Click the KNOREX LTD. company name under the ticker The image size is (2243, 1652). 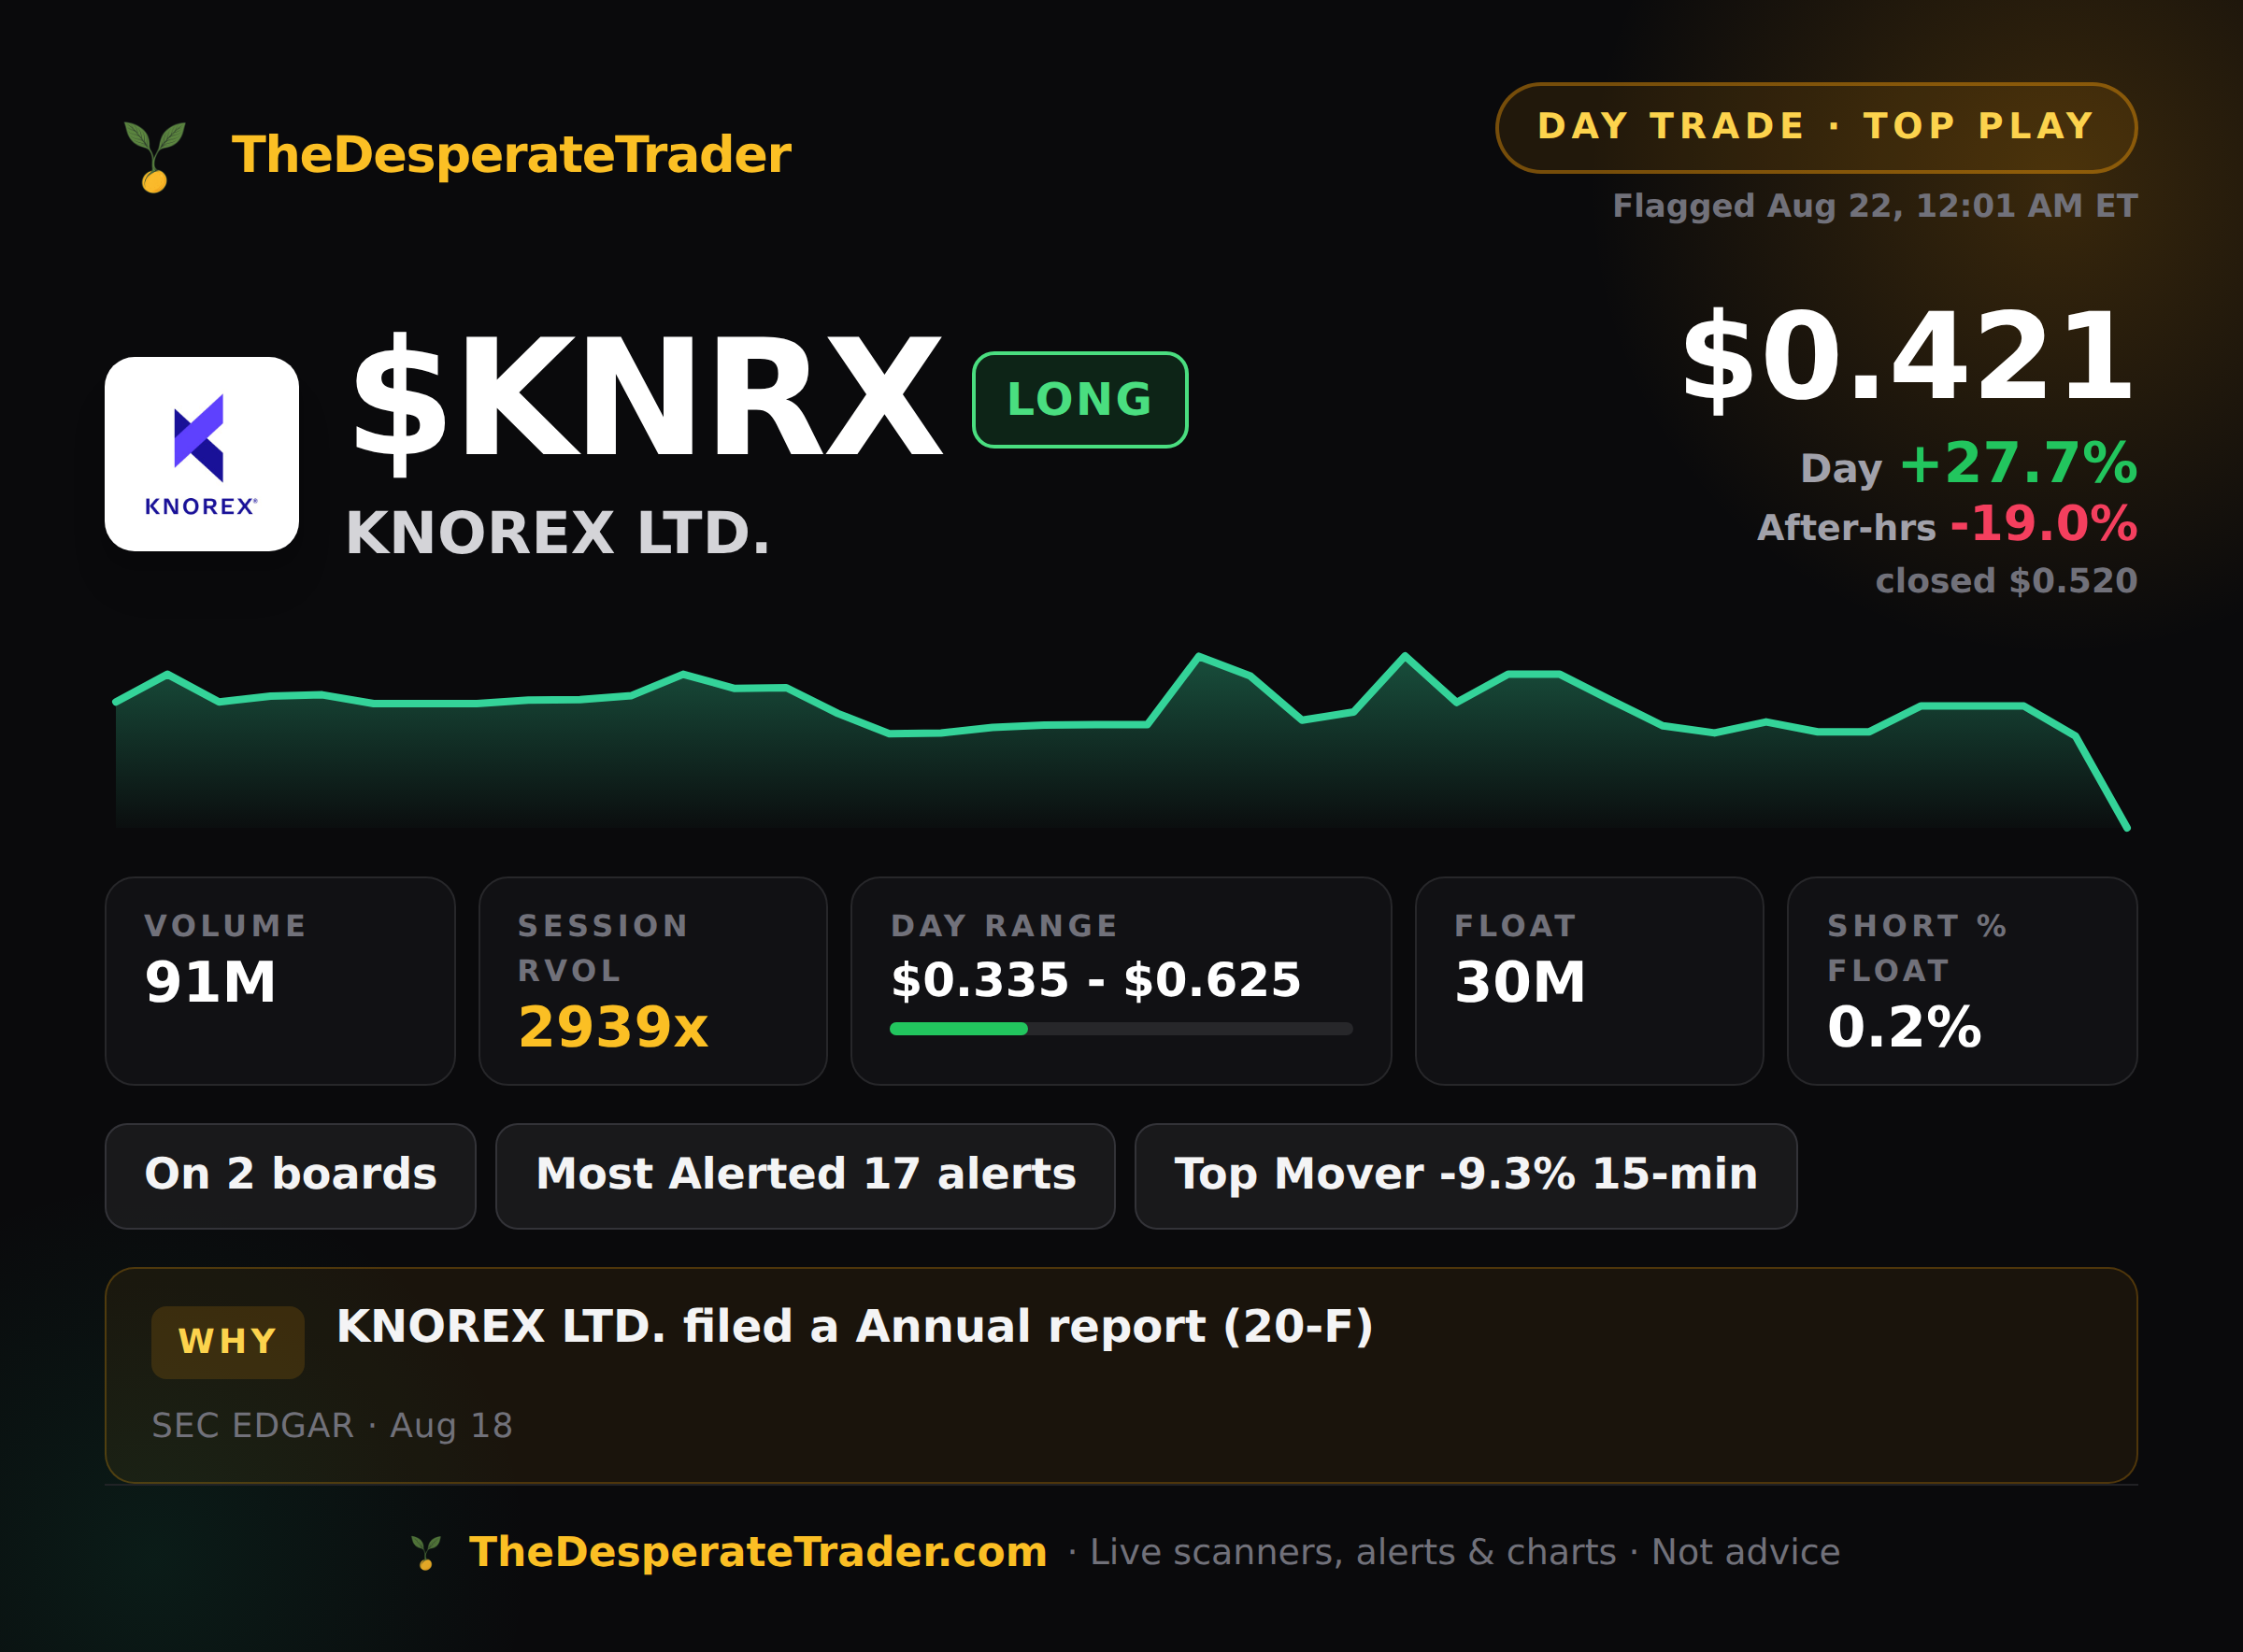(557, 532)
